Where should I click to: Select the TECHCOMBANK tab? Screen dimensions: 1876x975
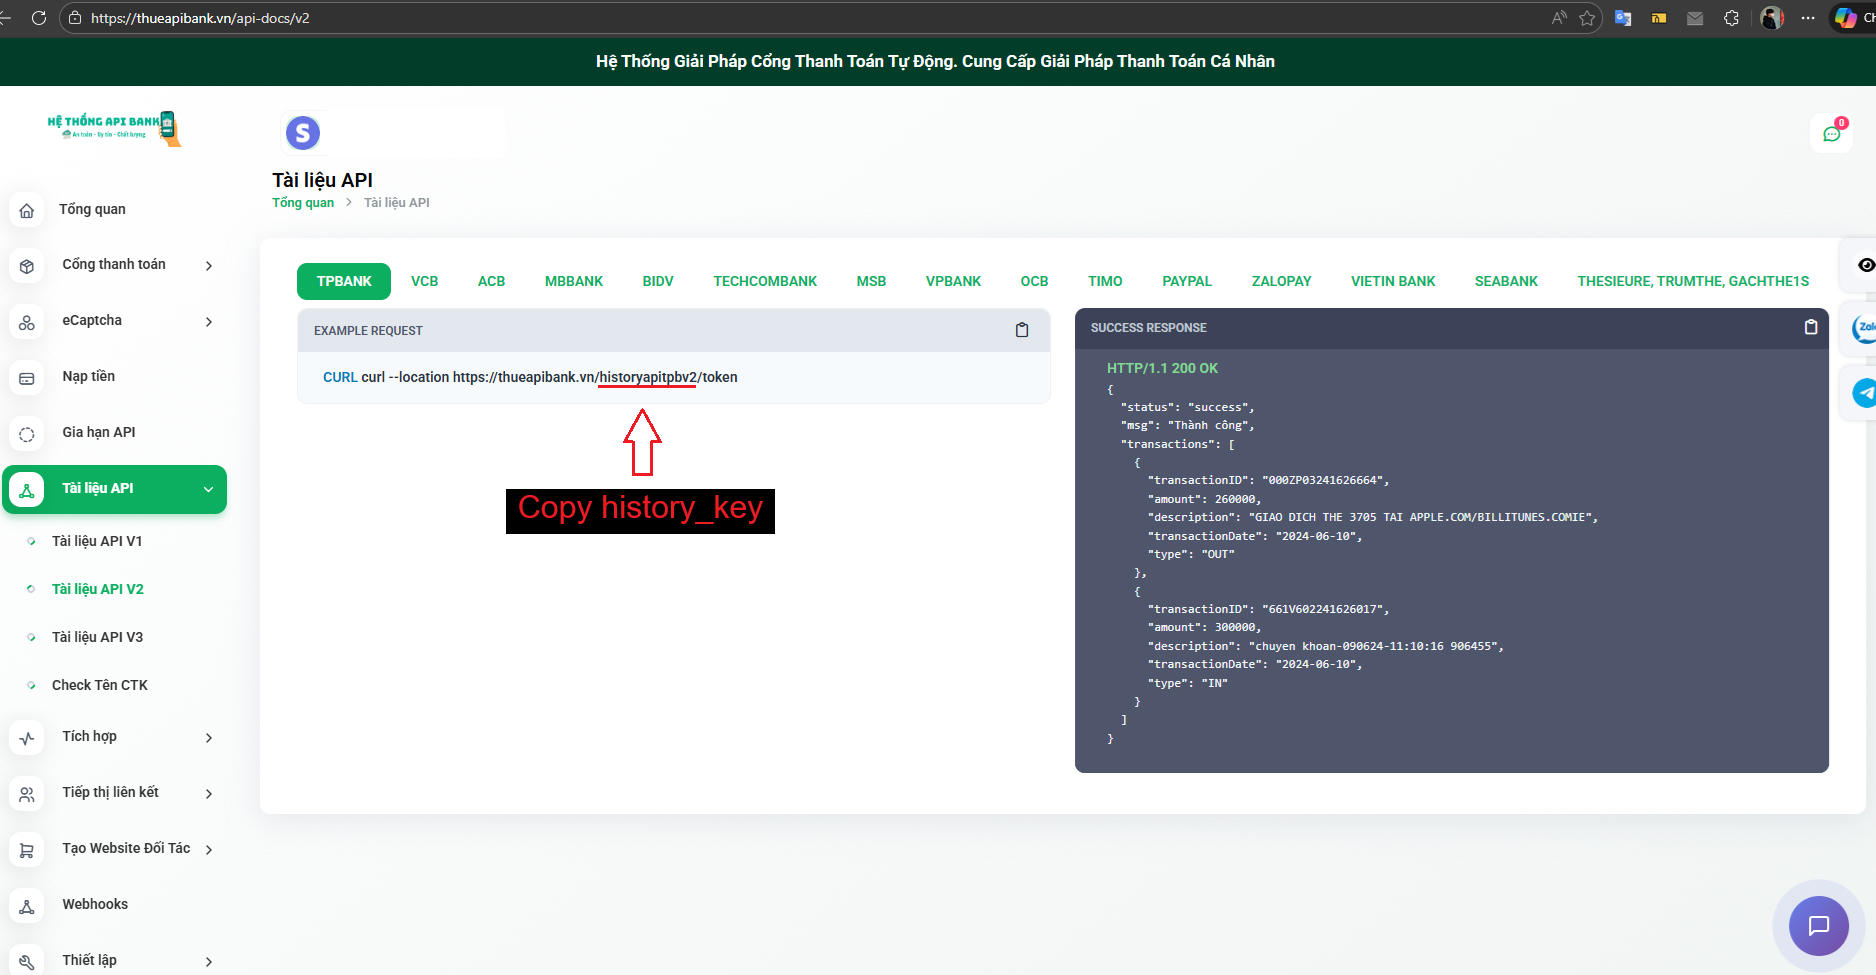click(764, 281)
